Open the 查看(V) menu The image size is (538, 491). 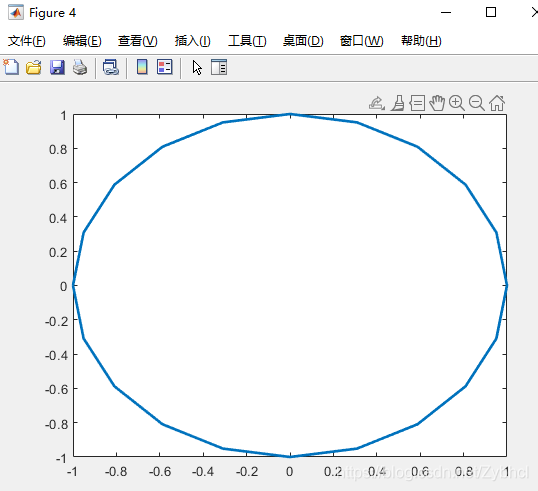coord(138,41)
